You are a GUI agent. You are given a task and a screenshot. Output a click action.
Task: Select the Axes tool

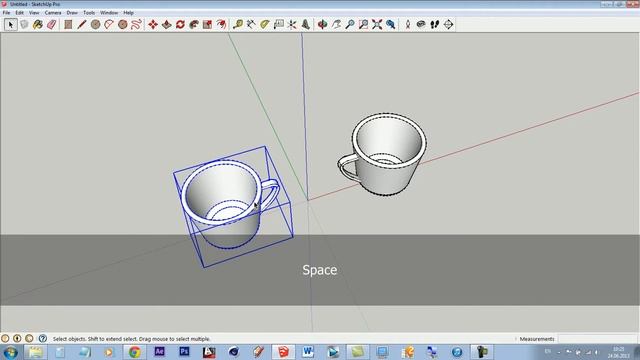292,24
